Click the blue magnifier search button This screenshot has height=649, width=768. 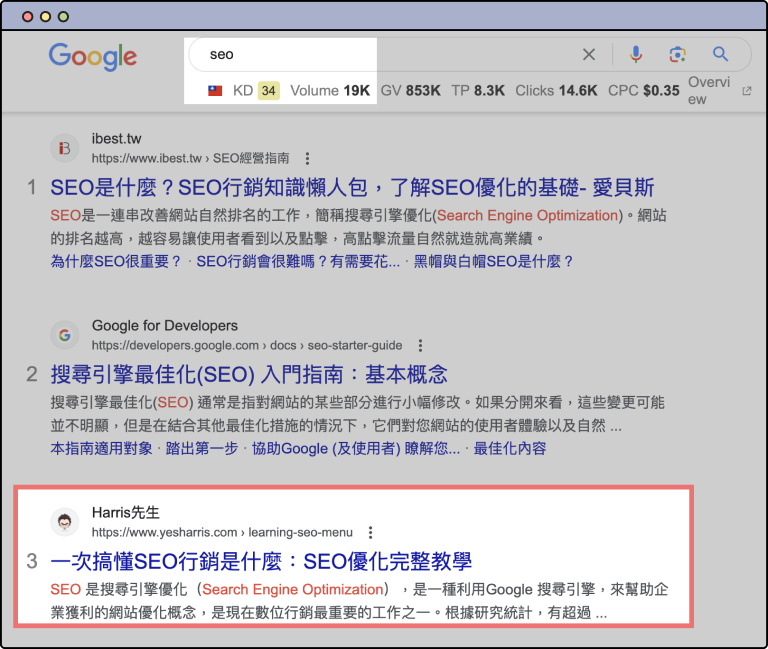(x=720, y=54)
